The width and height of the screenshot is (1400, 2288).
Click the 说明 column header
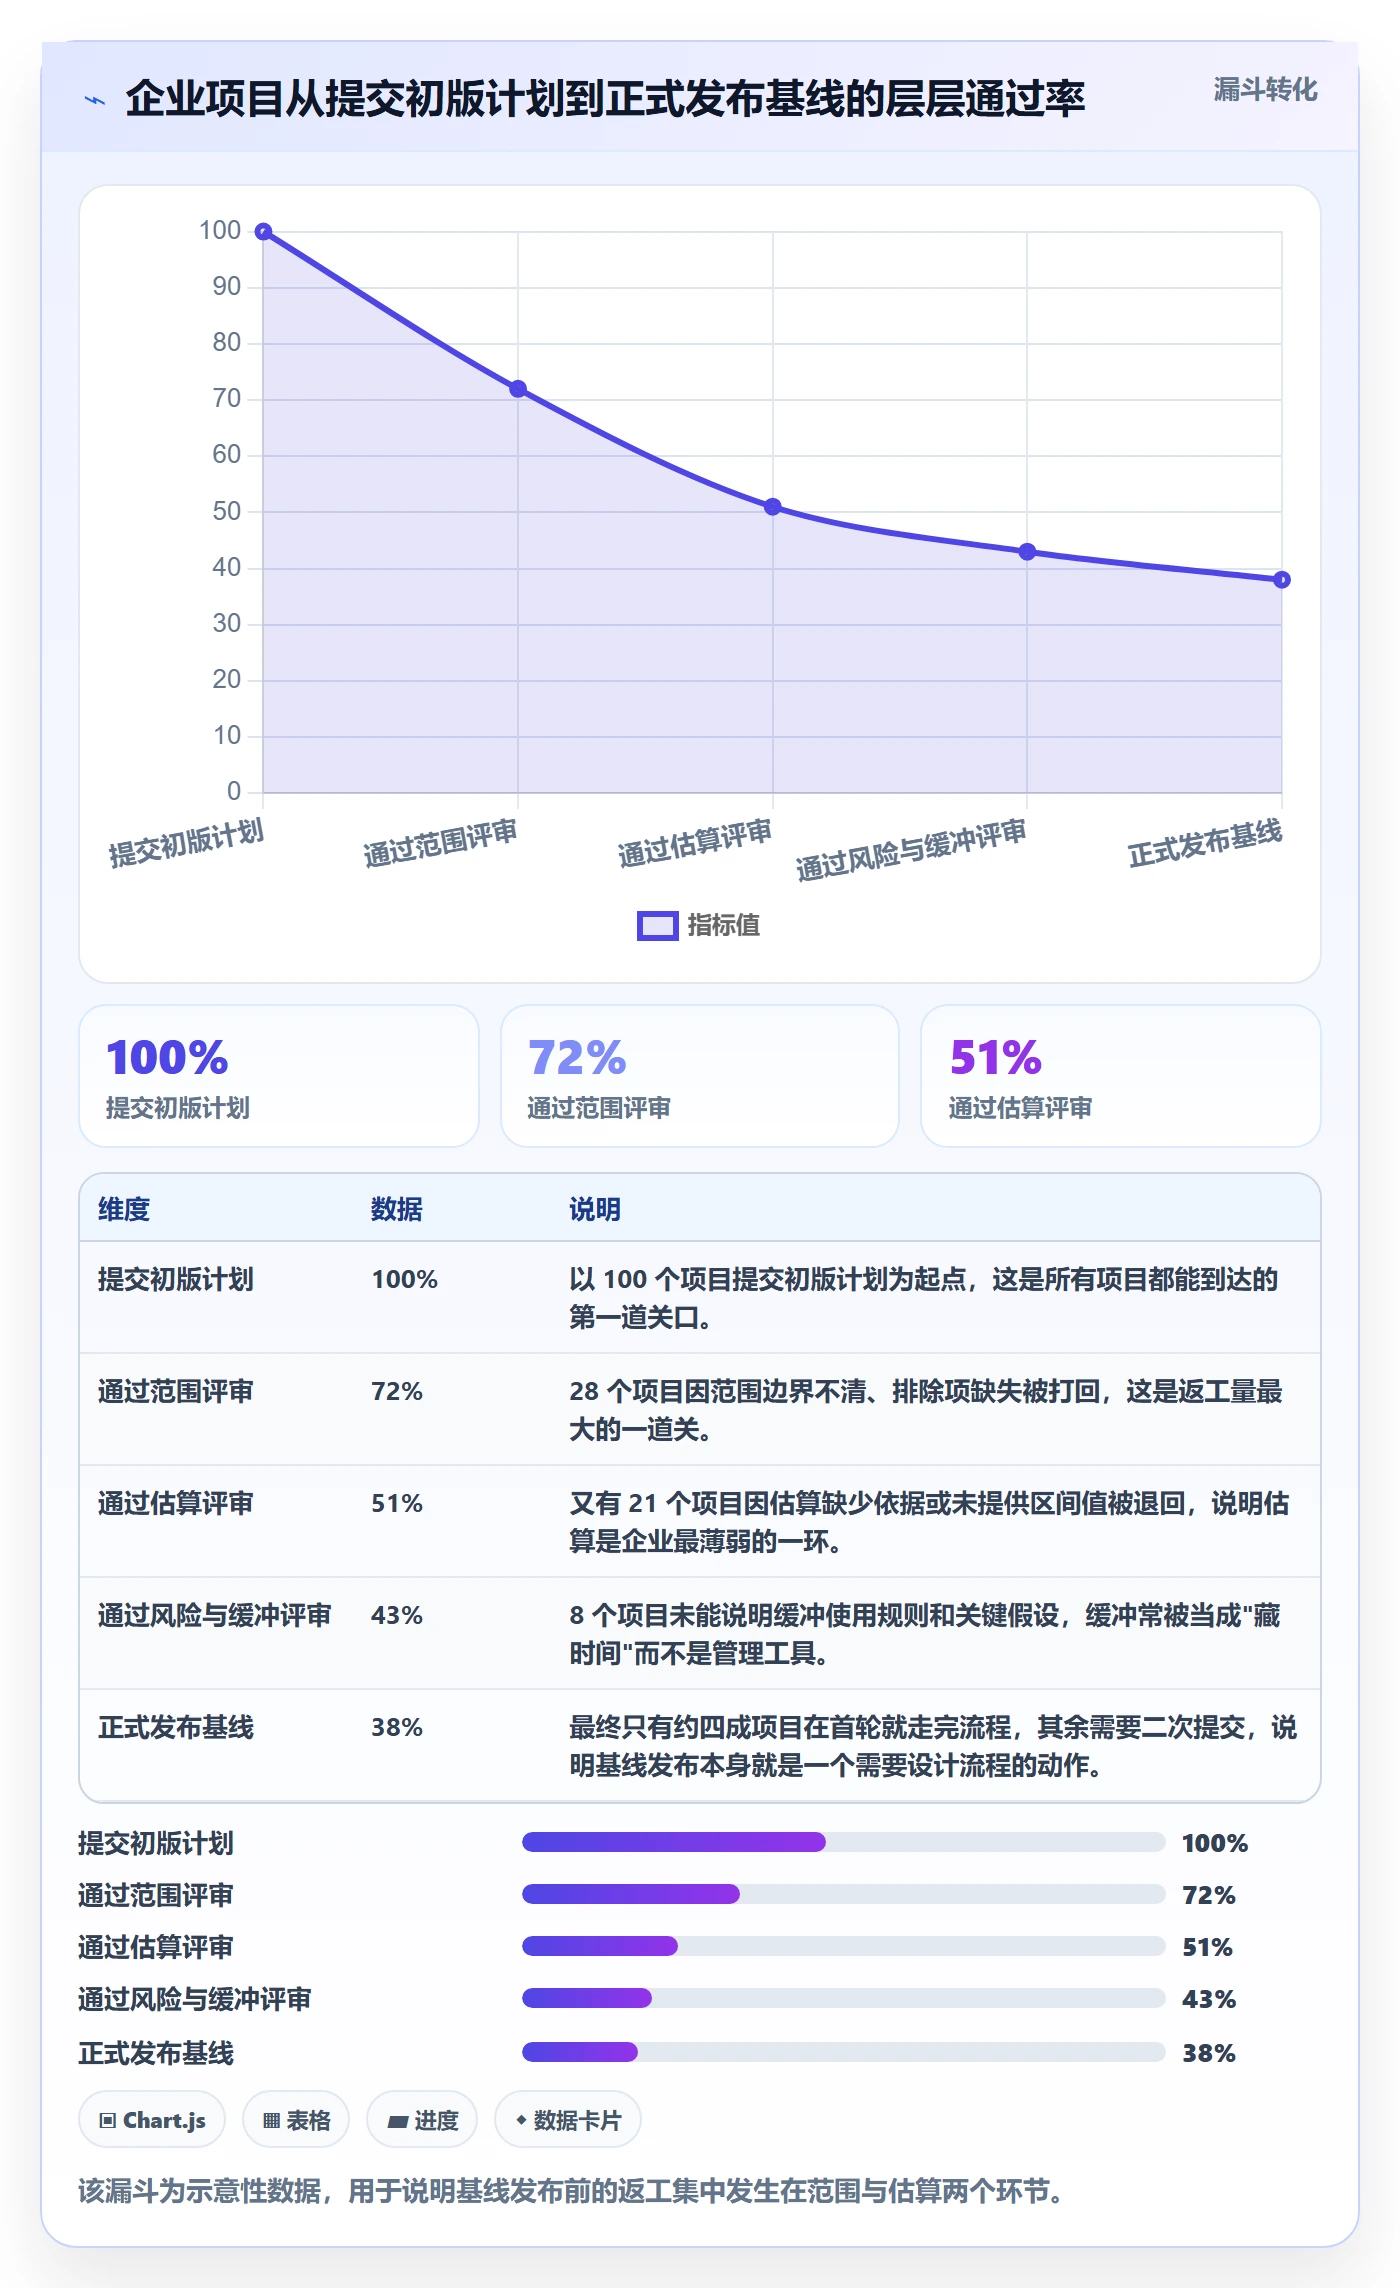pyautogui.click(x=595, y=1209)
